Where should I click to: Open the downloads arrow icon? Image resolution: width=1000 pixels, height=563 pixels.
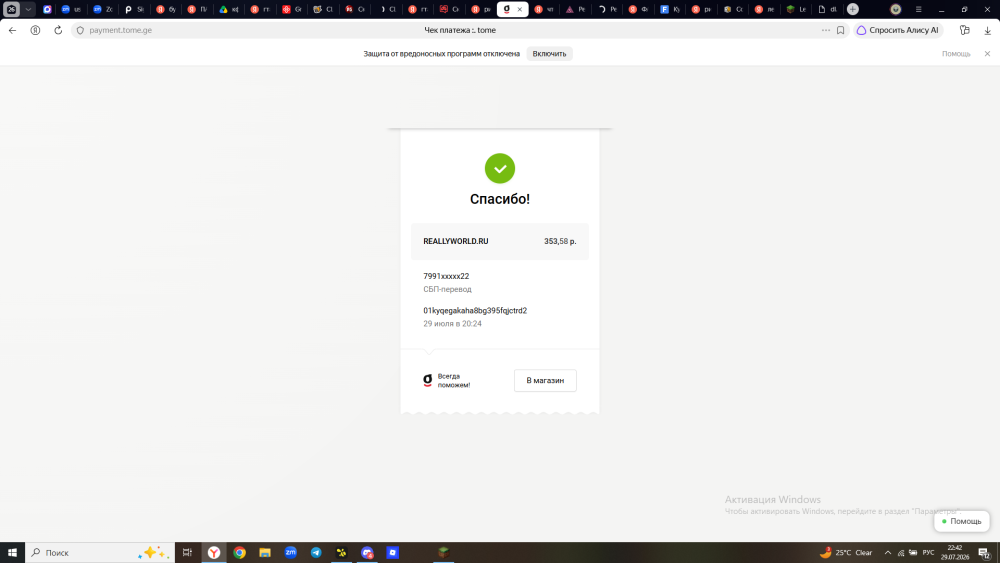987,30
